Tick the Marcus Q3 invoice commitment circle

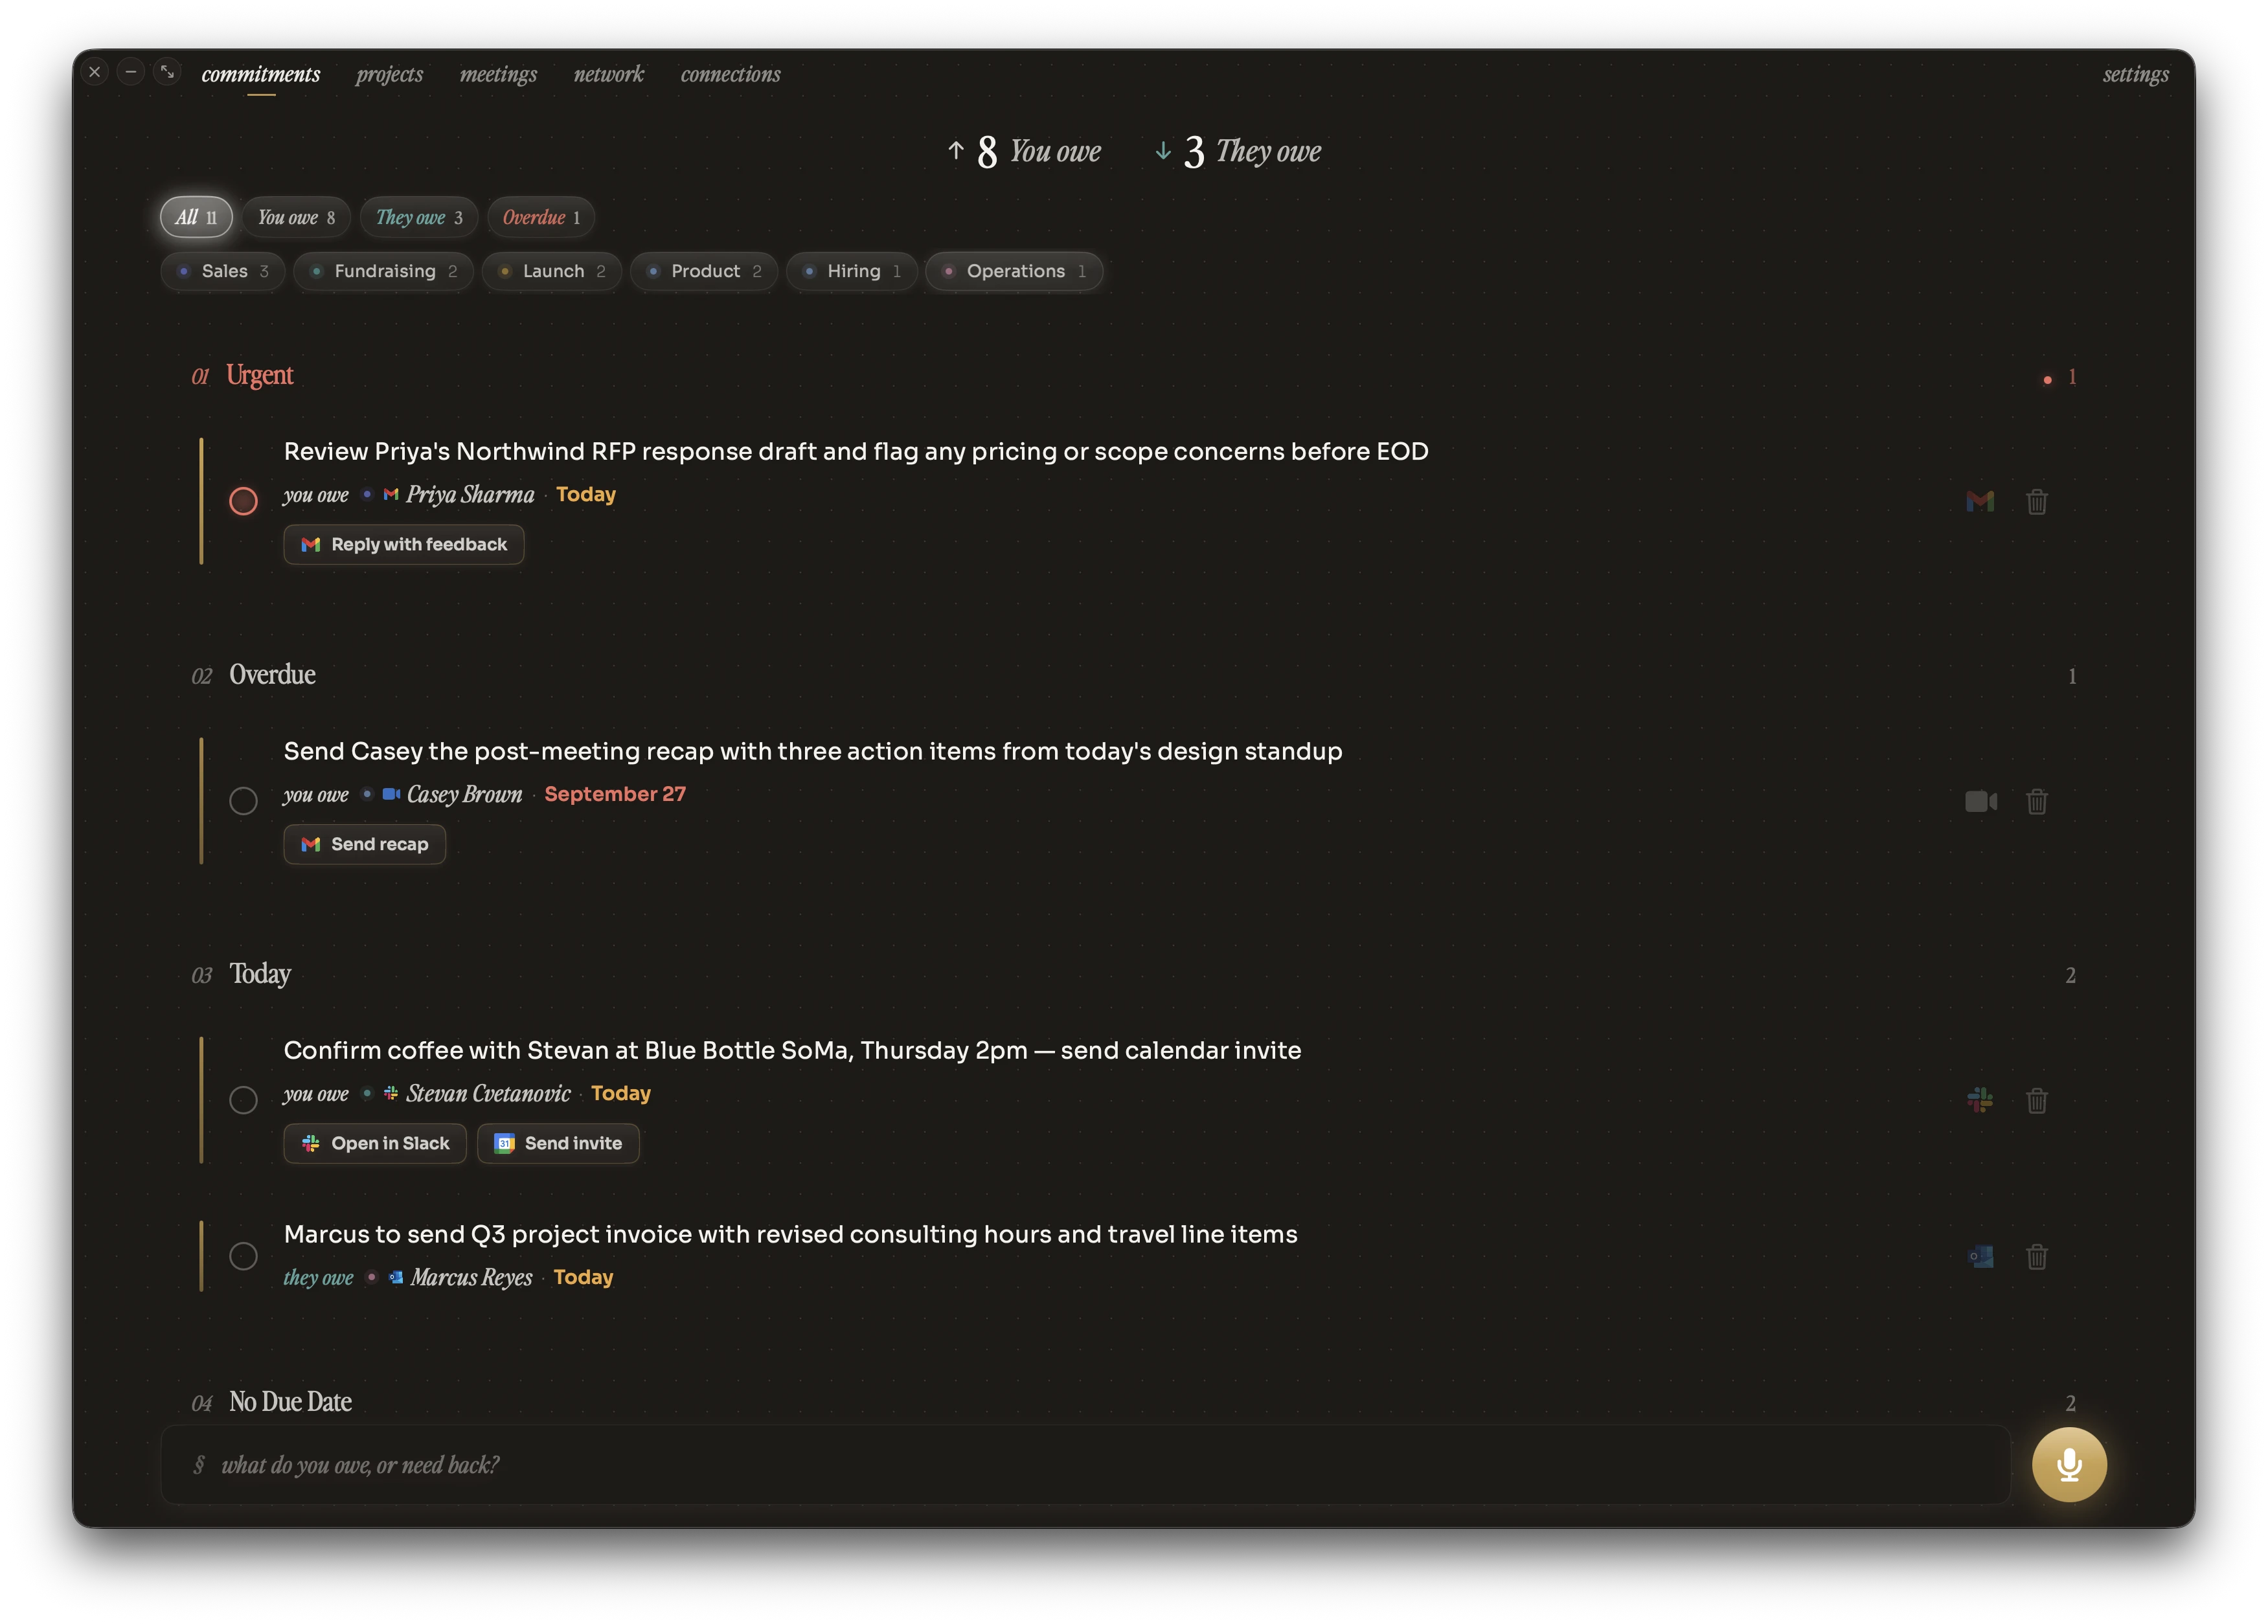click(x=243, y=1256)
